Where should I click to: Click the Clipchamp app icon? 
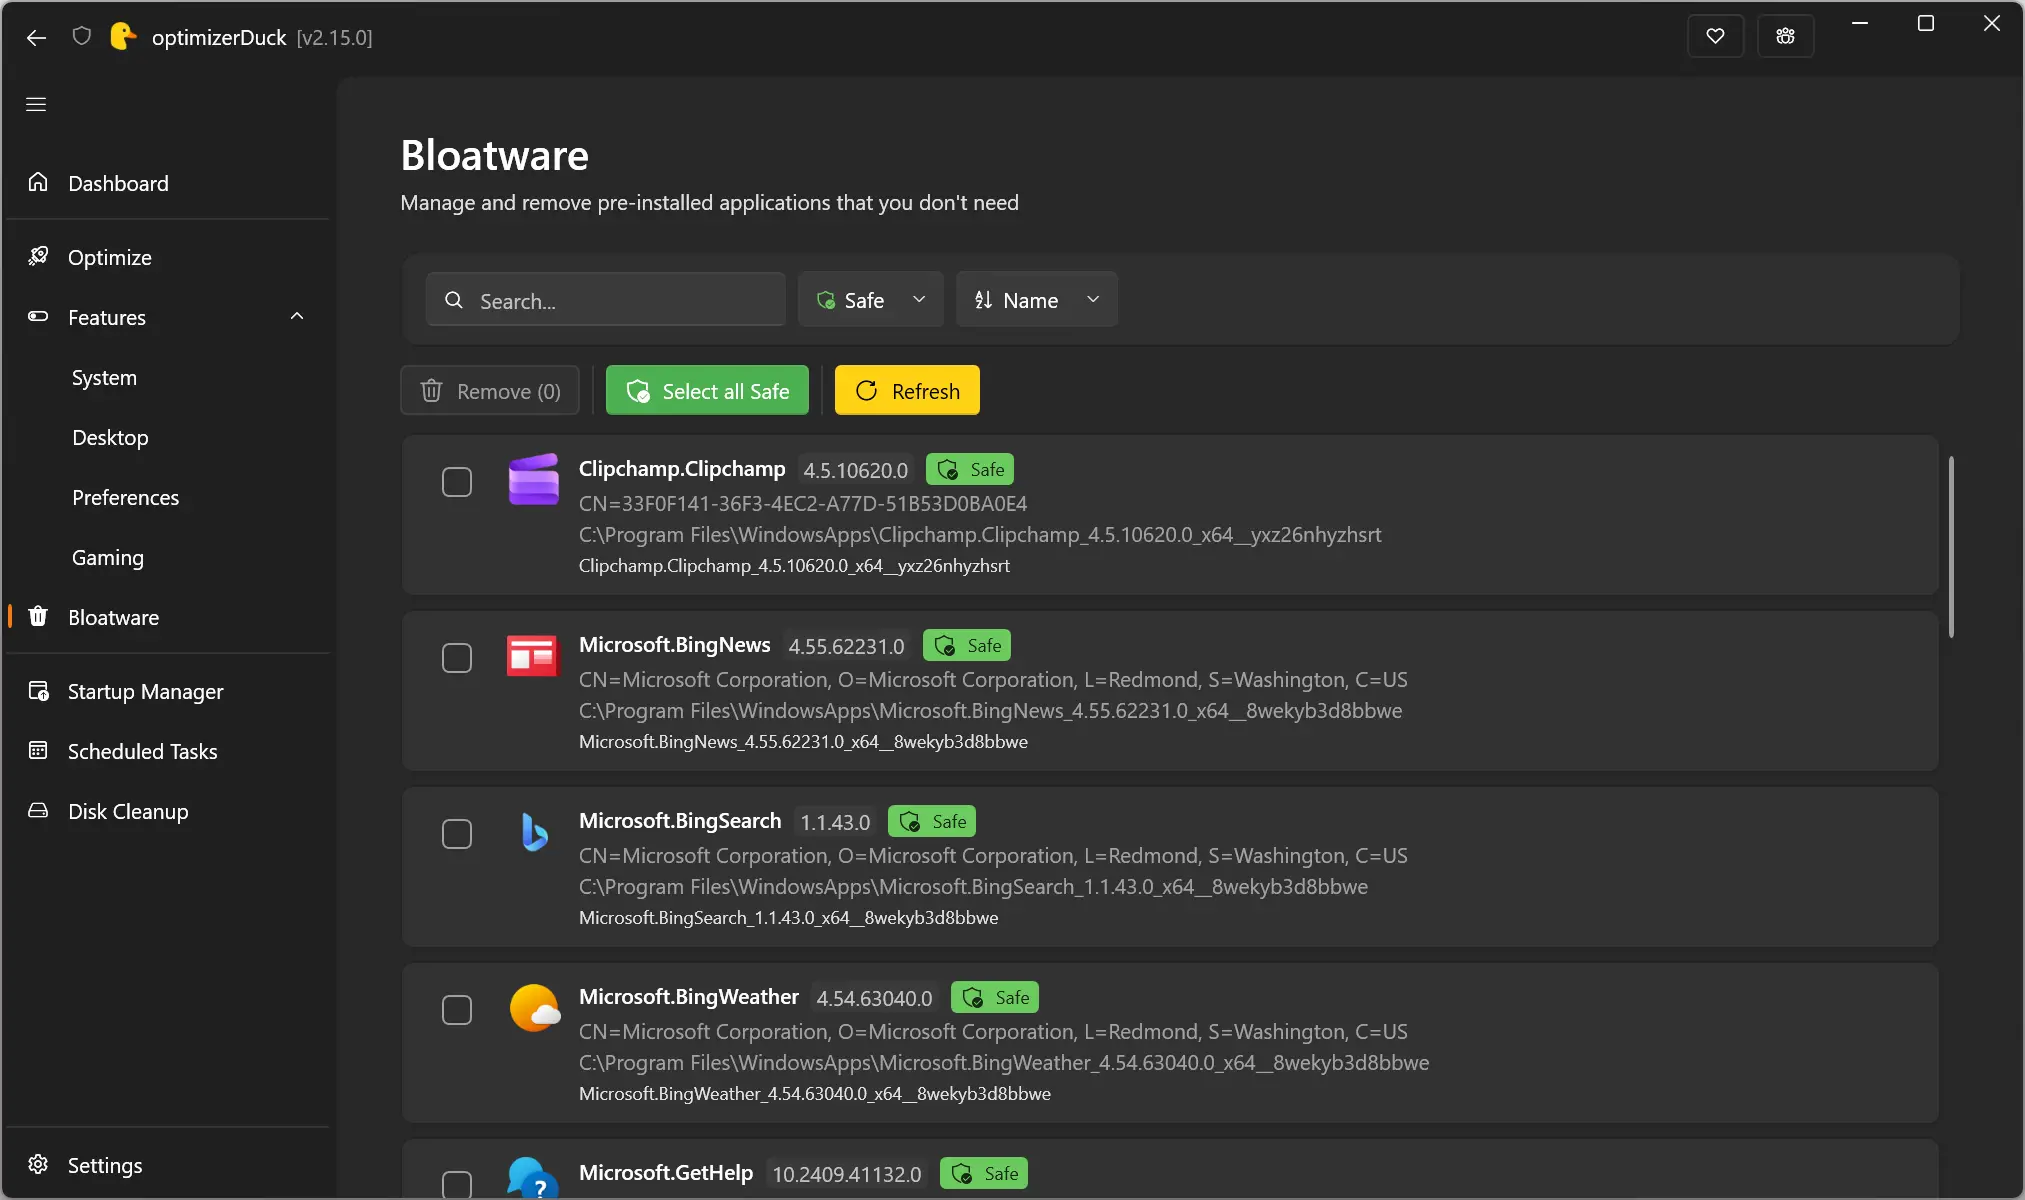533,479
